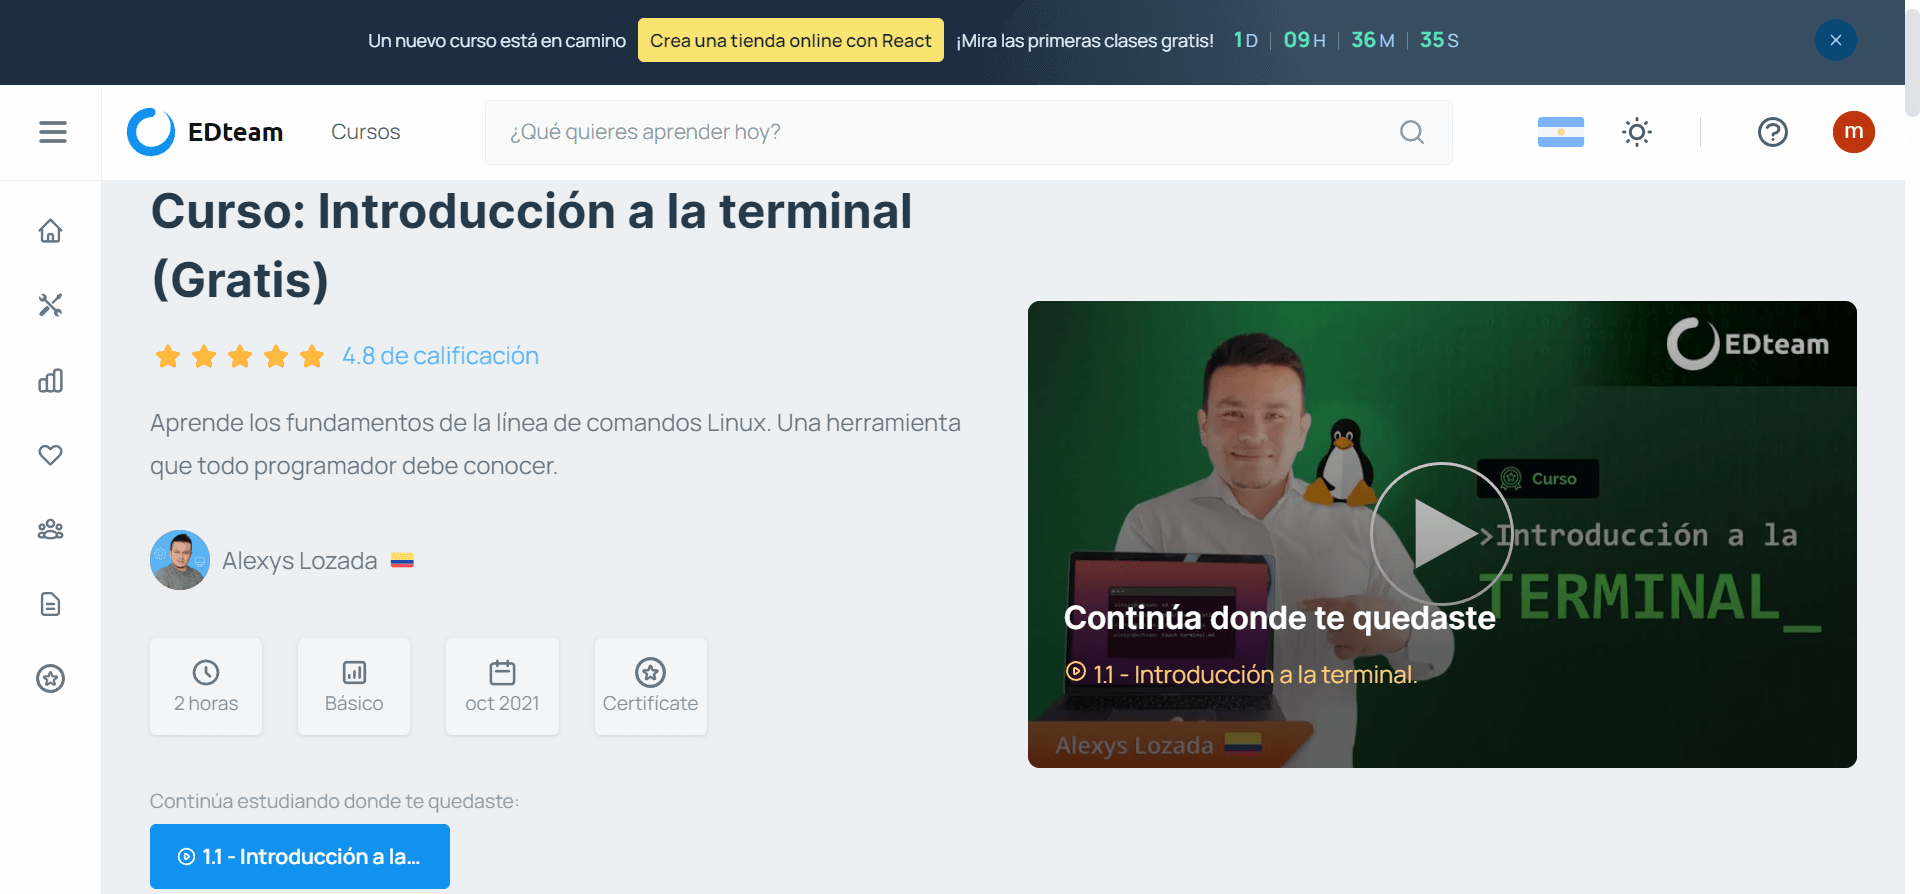Click the Colombian flag next to Alexys Lozada

402,560
